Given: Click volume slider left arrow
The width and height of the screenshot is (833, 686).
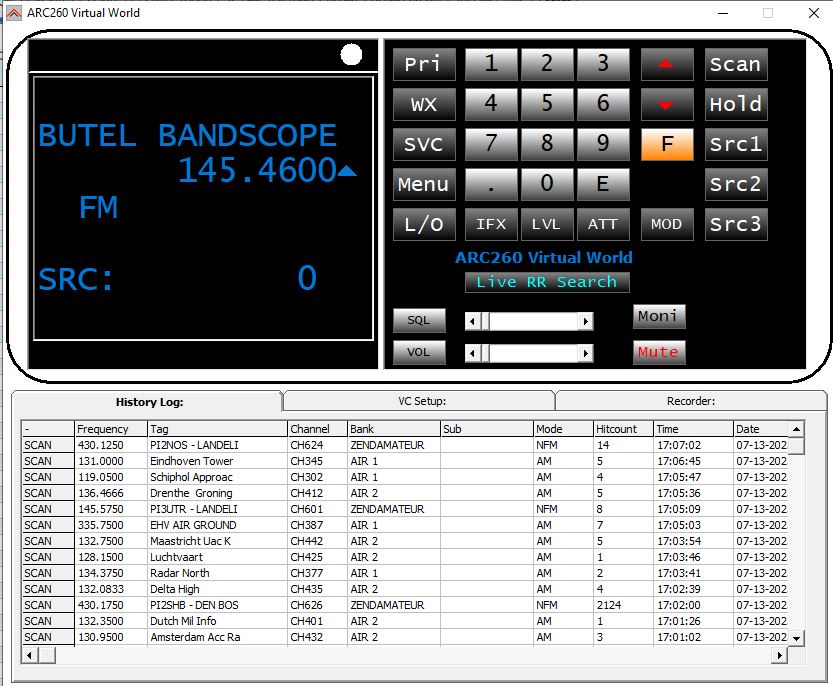Looking at the screenshot, I should pyautogui.click(x=472, y=353).
